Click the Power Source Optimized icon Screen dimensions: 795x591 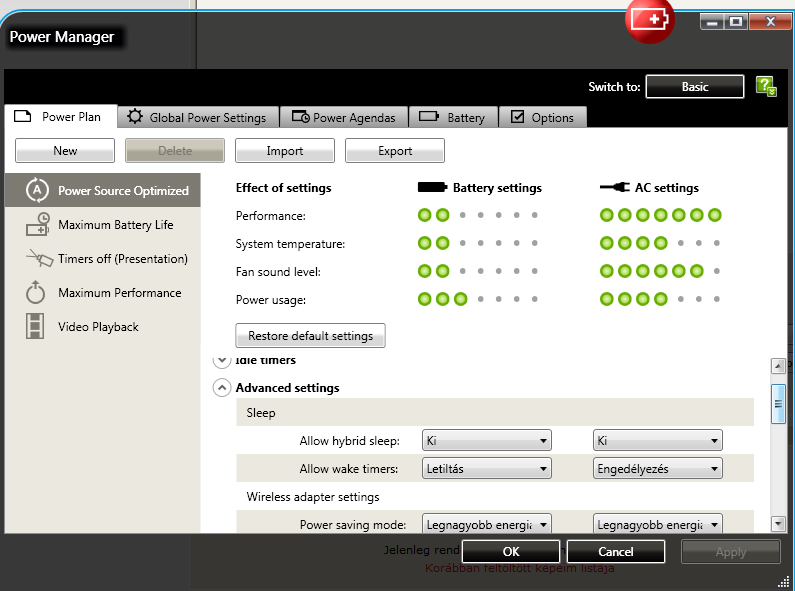[x=37, y=190]
